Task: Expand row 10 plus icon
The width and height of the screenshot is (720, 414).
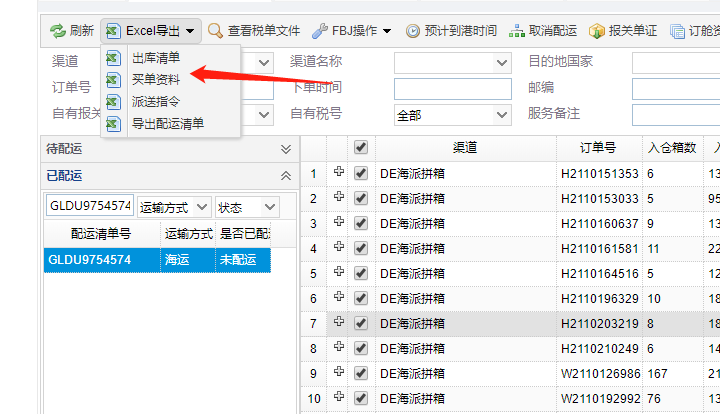Action: pos(339,397)
